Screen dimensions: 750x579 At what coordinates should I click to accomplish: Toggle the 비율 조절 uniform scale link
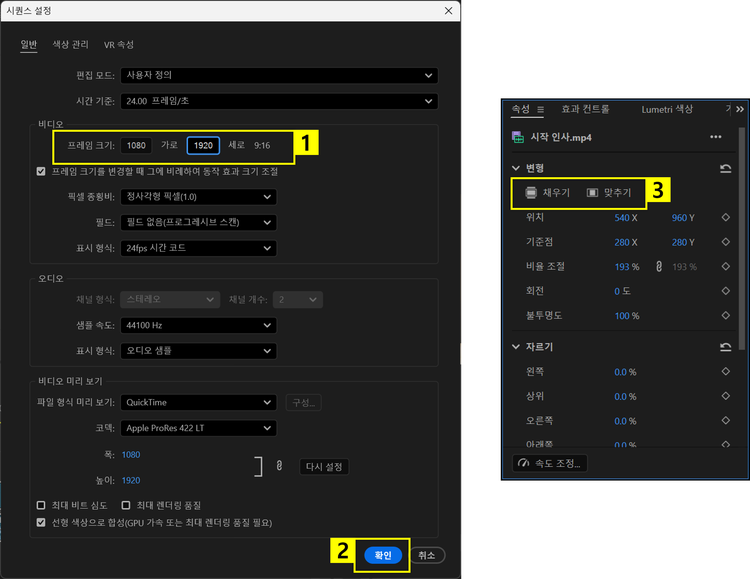(659, 267)
